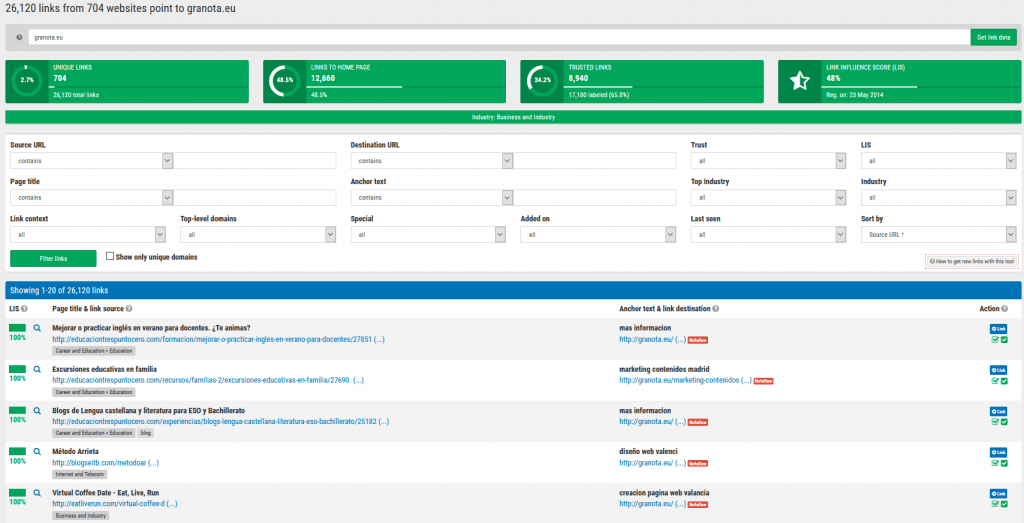The width and height of the screenshot is (1024, 523).
Task: Open the granota.eu/marketing-contenidos destination link
Action: (685, 380)
